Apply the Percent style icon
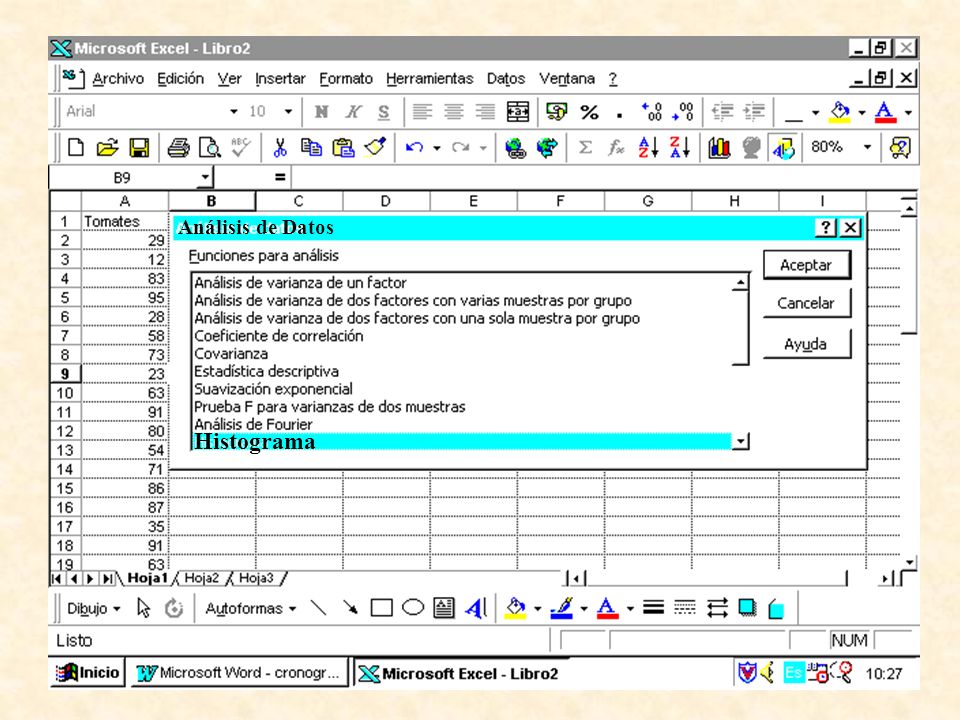 coord(590,112)
